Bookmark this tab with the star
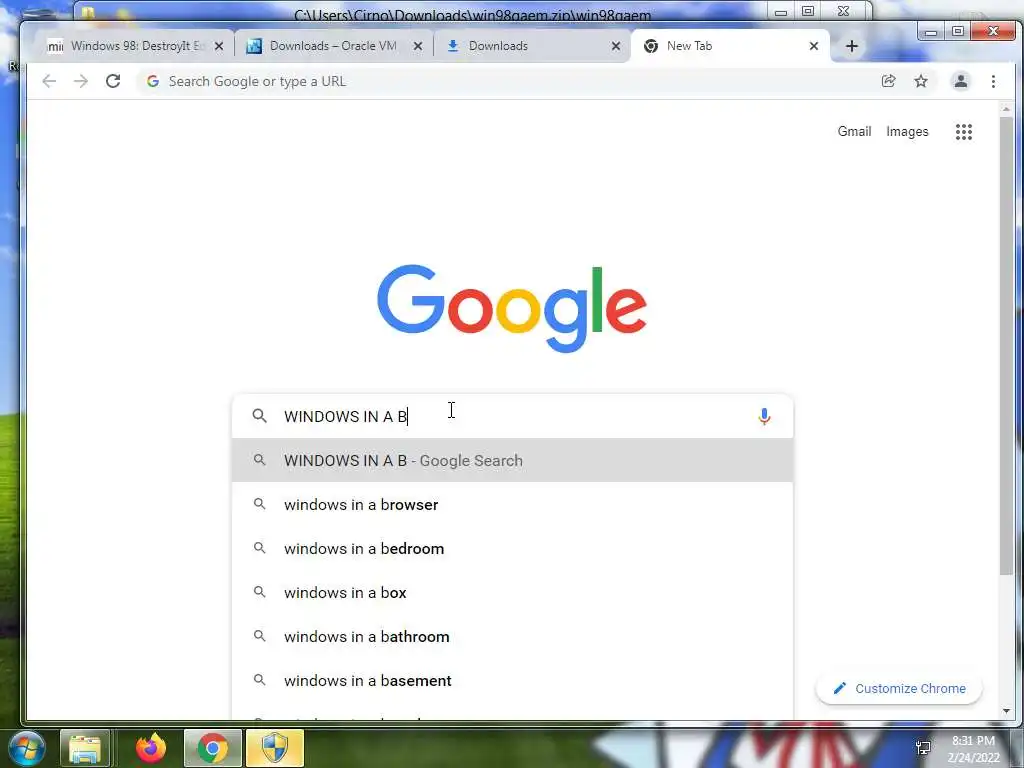Screen dimensions: 1024x768 click(x=921, y=81)
